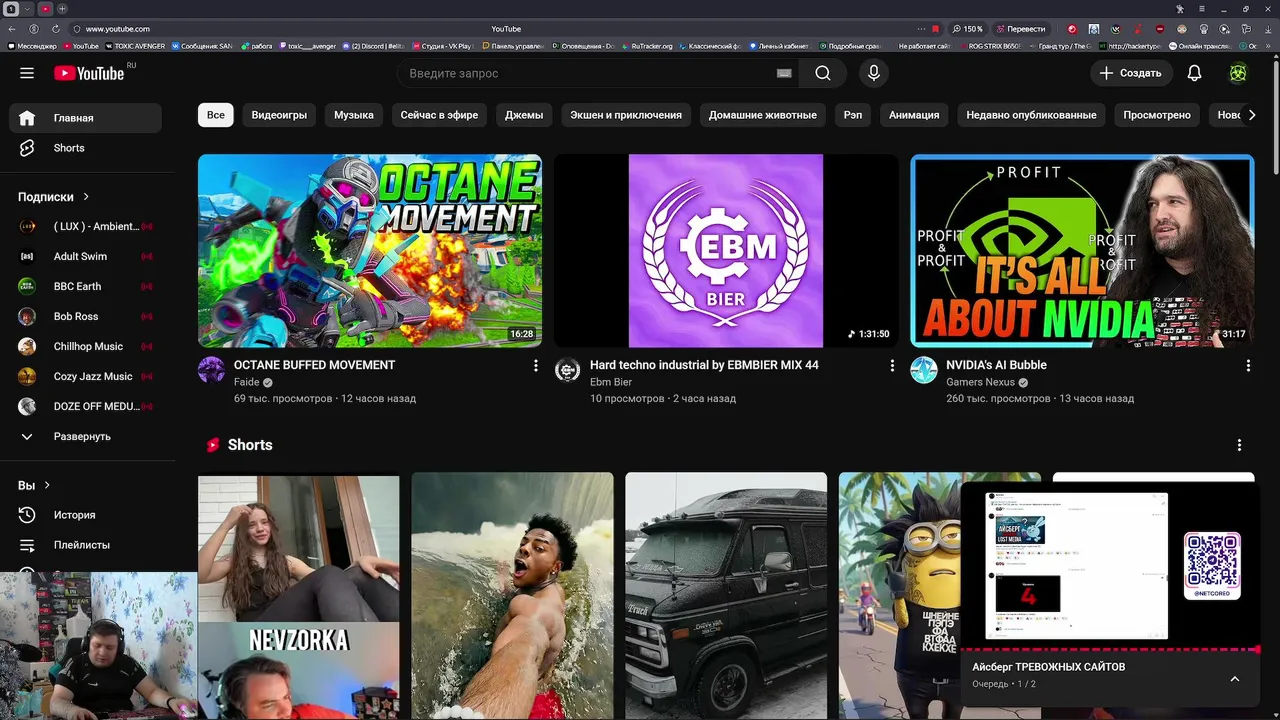
Task: Open История in the sidebar
Action: 86,515
